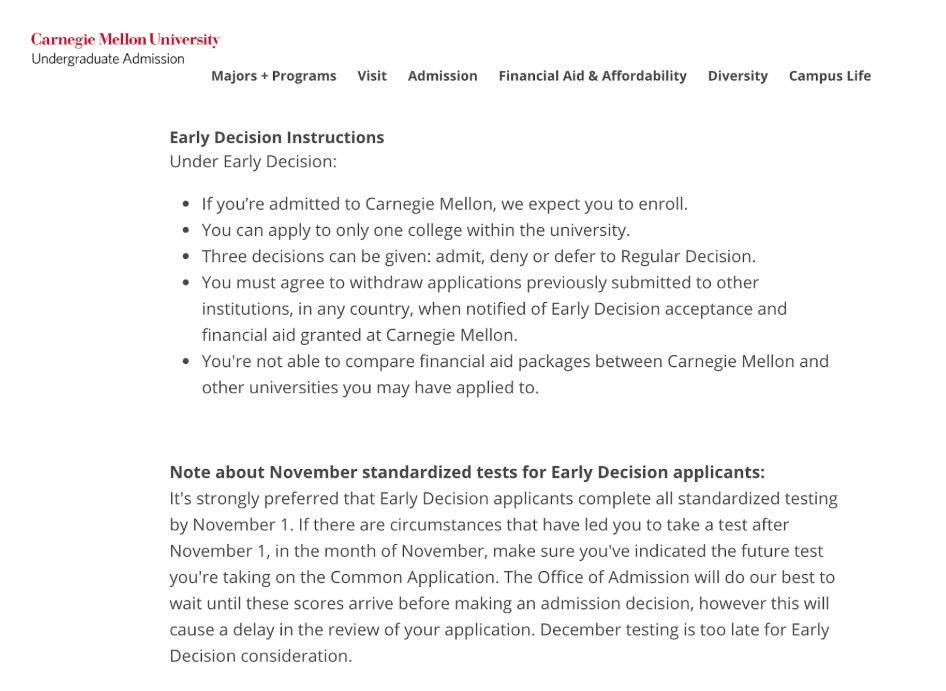
Task: Navigate to Campus Life
Action: coord(829,76)
